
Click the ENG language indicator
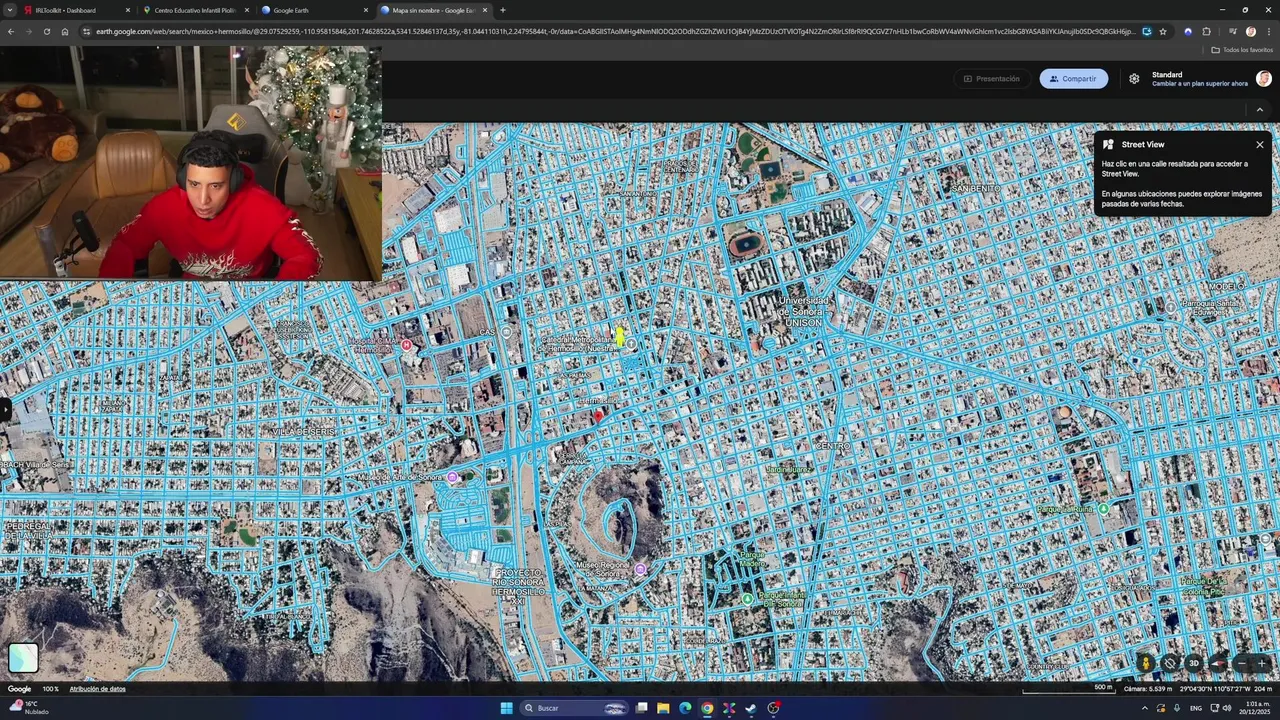(x=1196, y=708)
